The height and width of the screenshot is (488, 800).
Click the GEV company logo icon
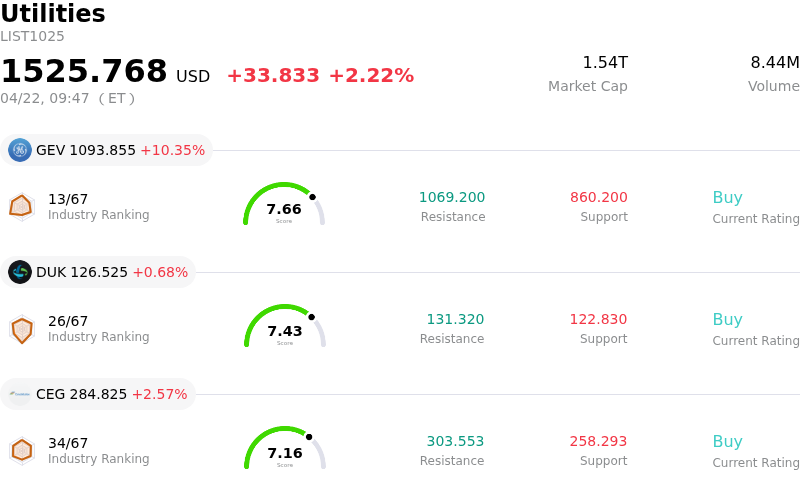(20, 150)
